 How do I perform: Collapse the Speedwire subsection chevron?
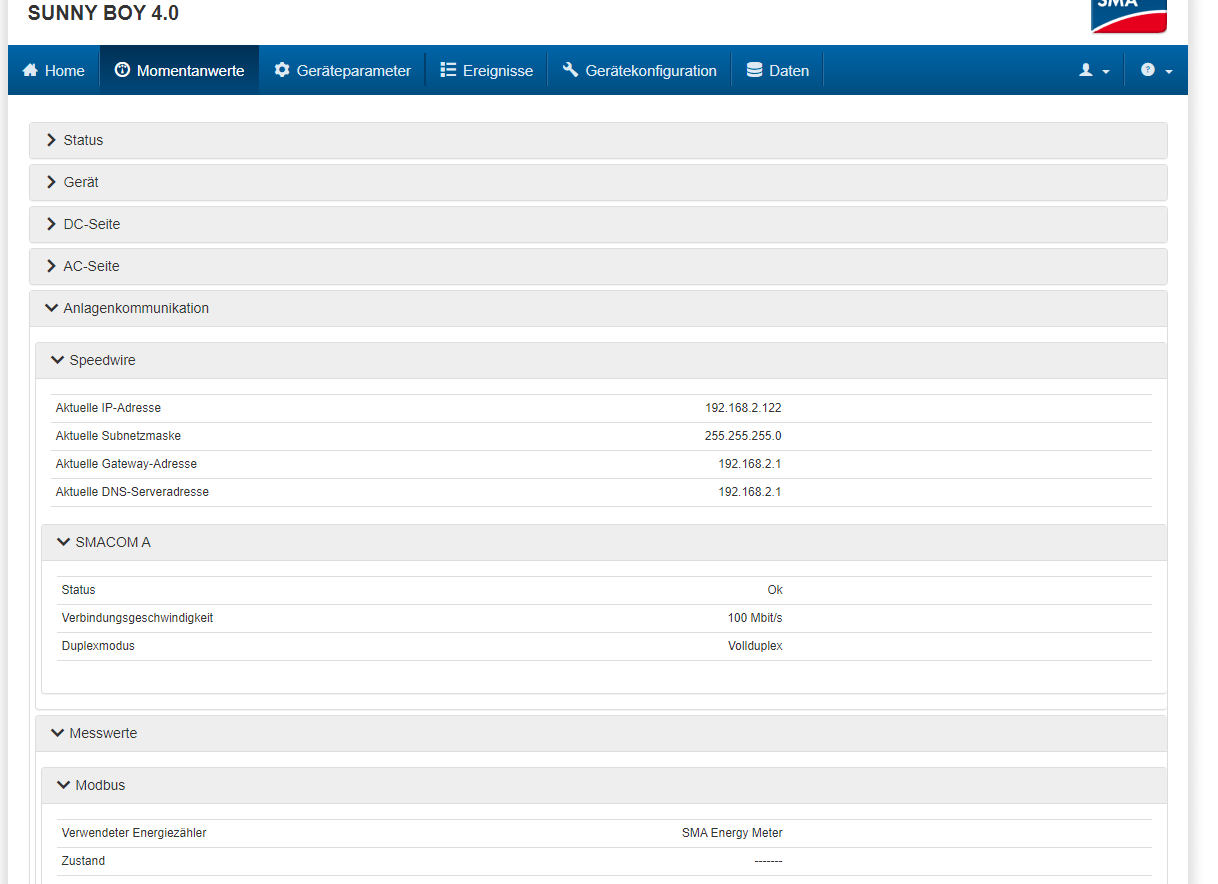[58, 360]
